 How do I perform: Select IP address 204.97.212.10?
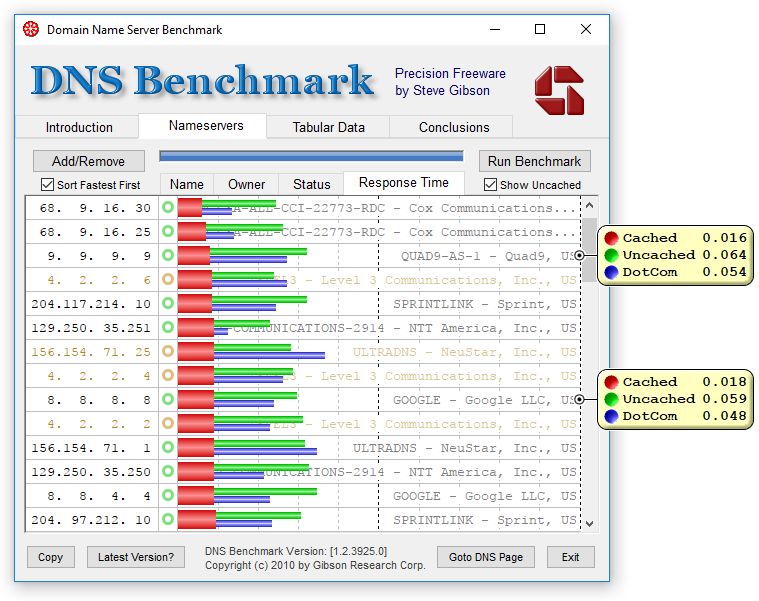[x=91, y=520]
